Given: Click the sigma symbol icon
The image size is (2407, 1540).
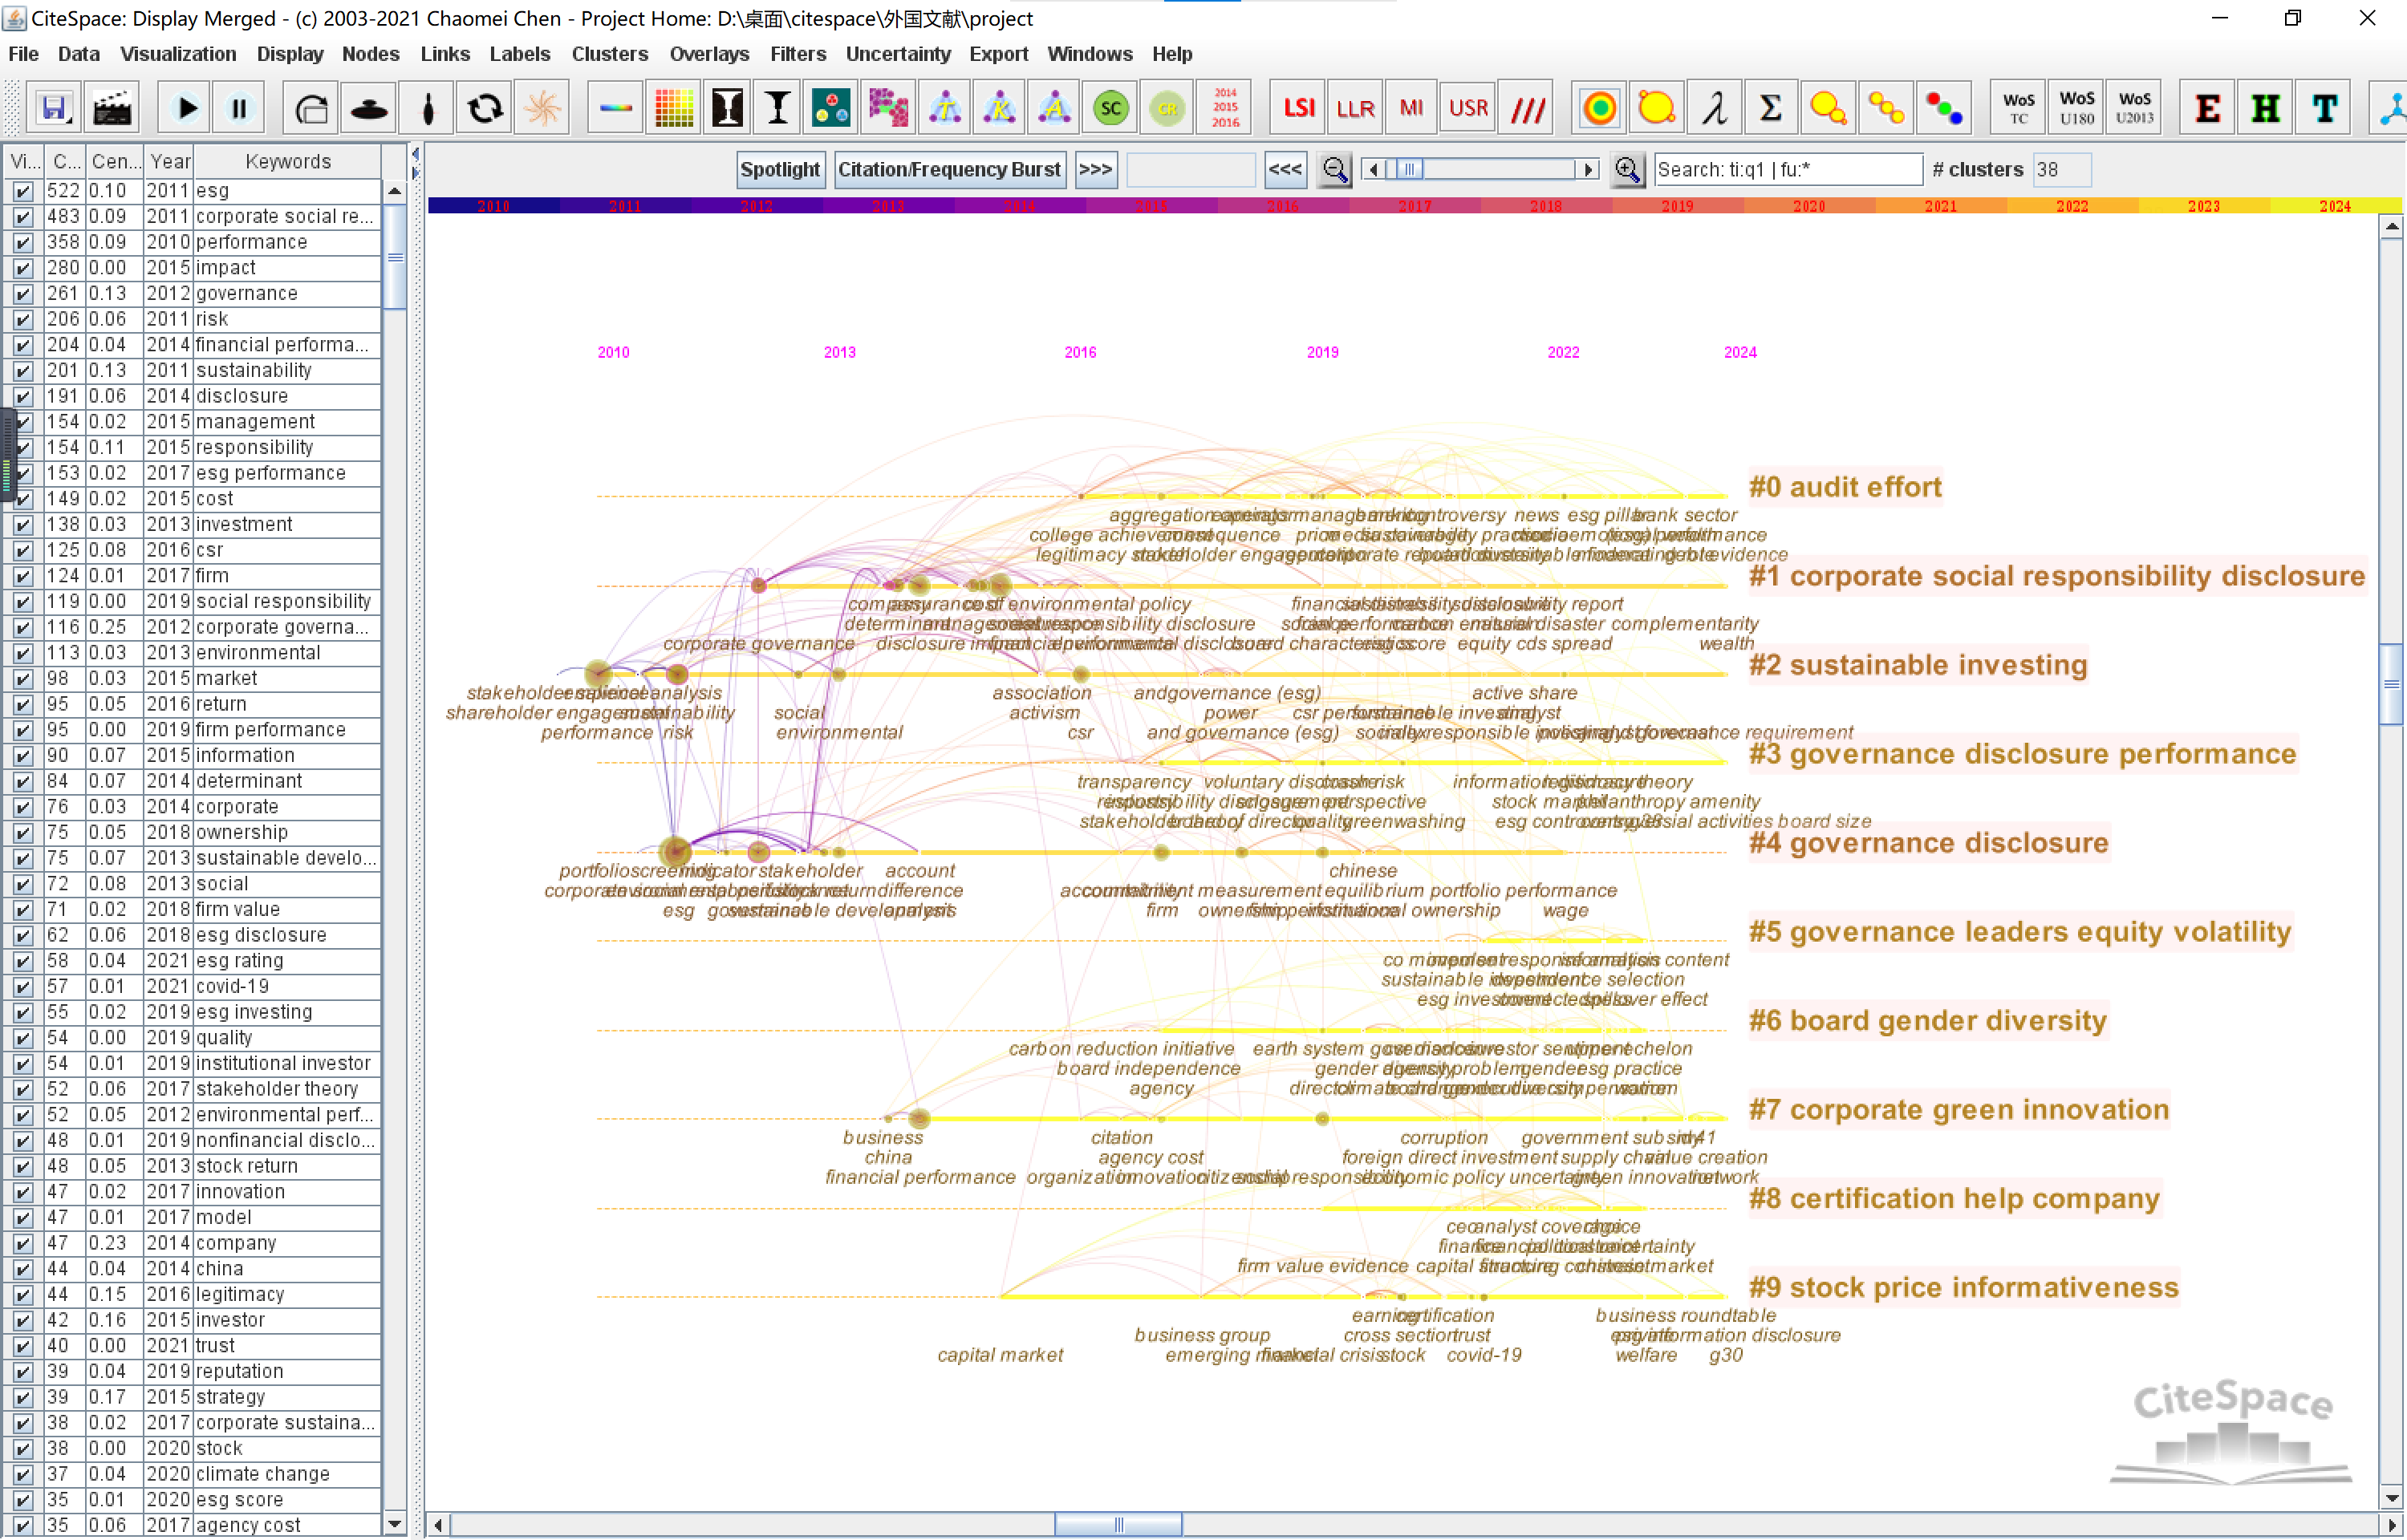Looking at the screenshot, I should coord(1770,108).
